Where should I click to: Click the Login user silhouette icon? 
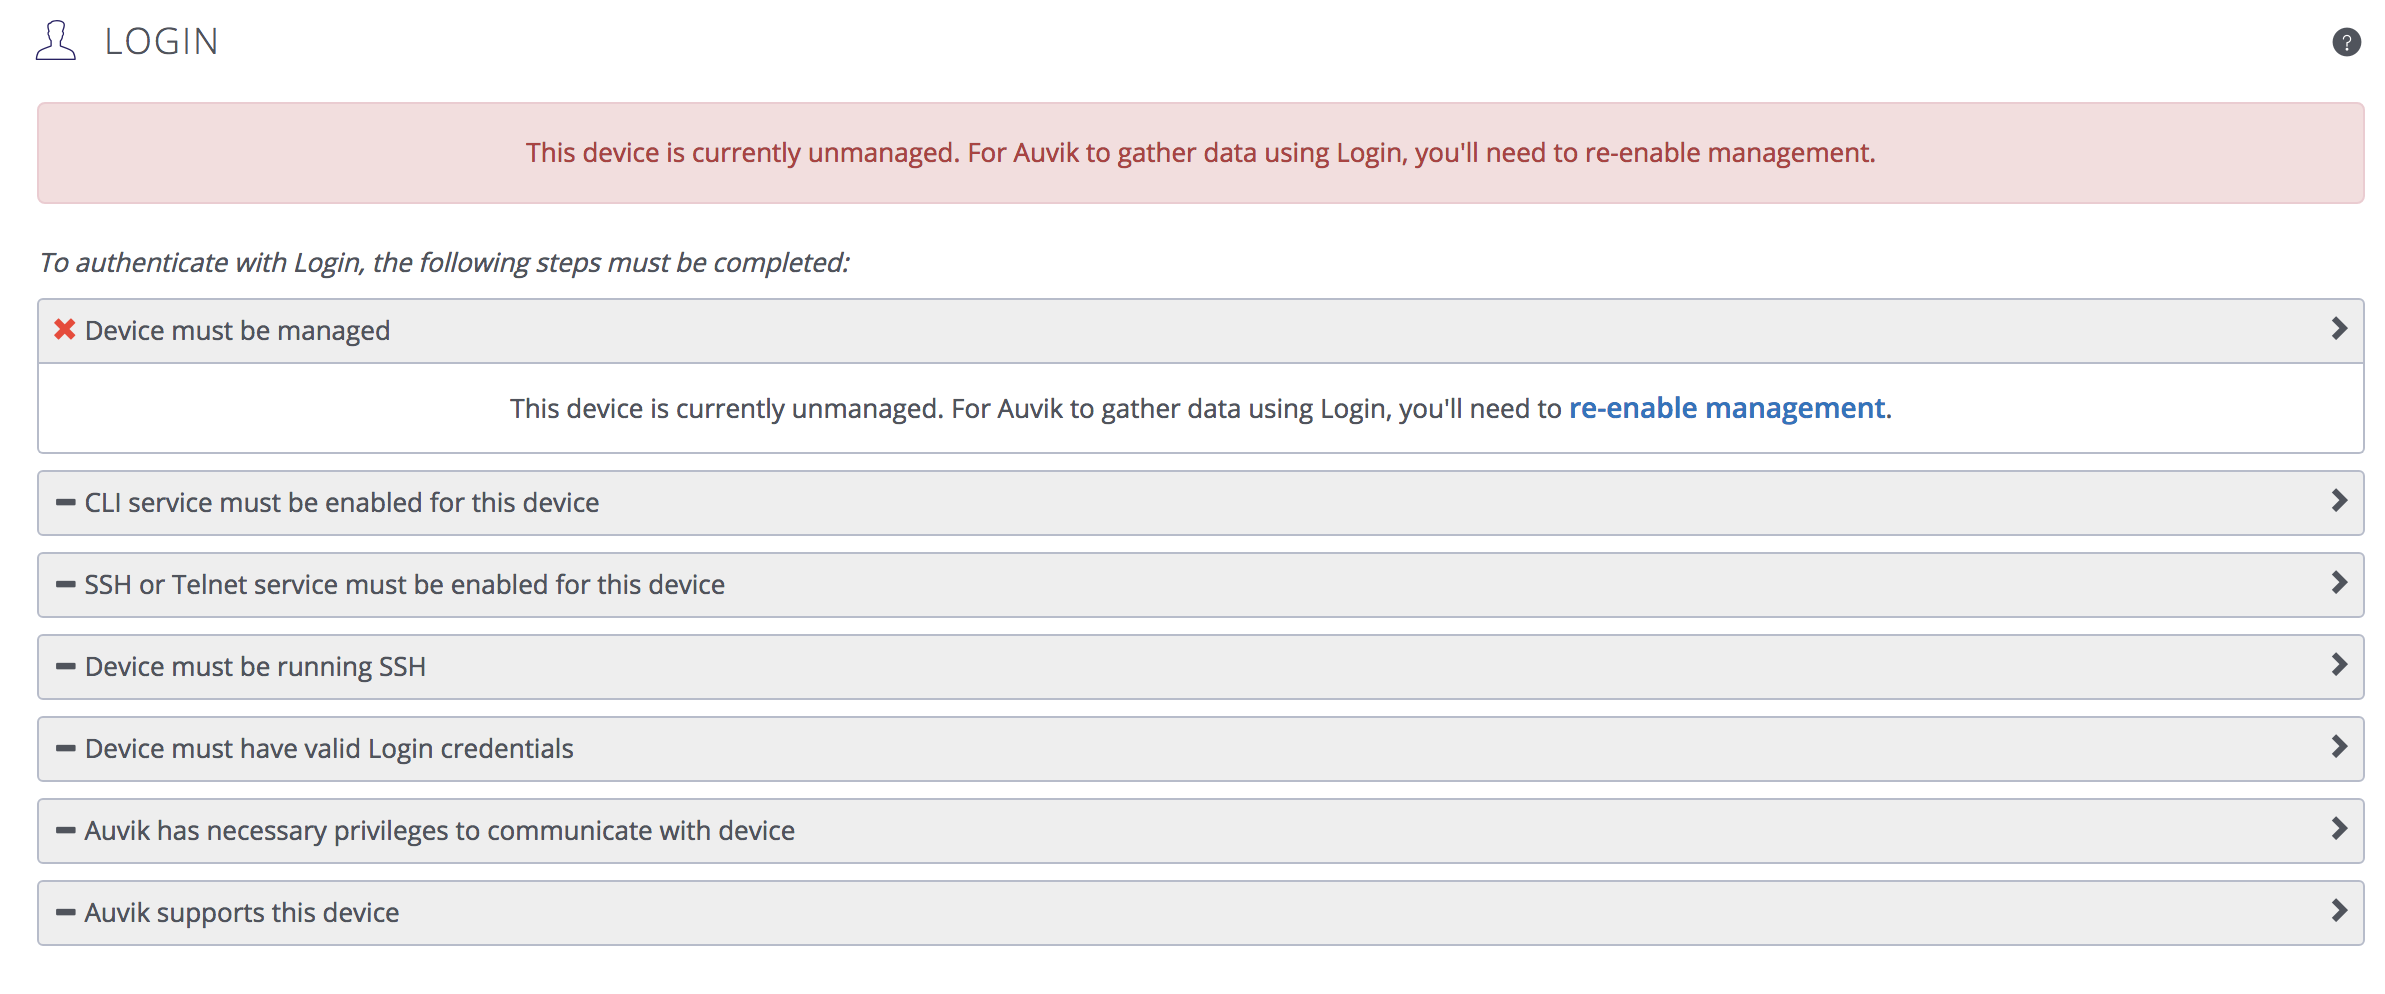tap(56, 41)
